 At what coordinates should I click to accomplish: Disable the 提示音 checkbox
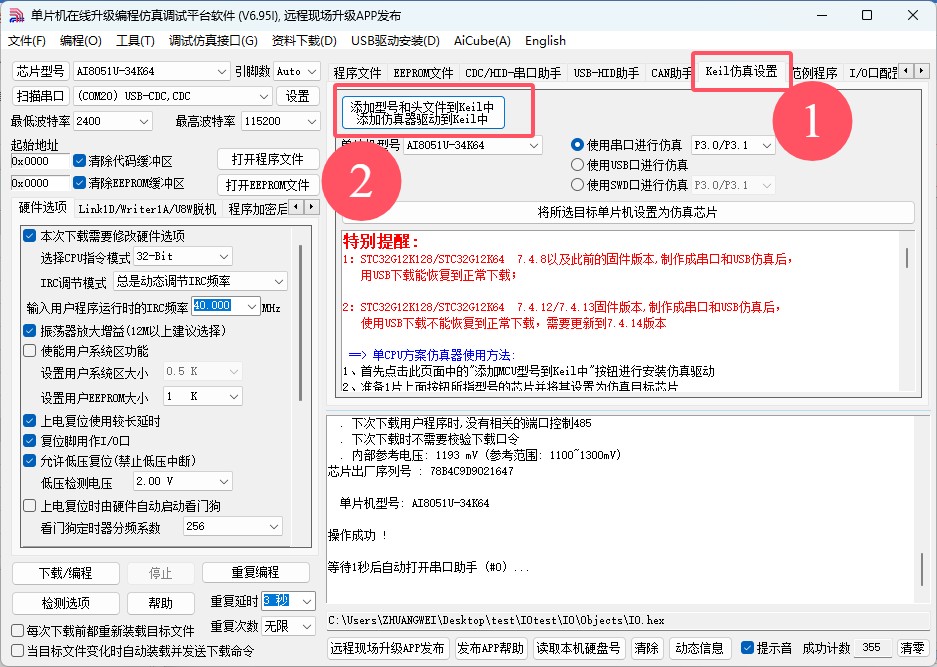[746, 648]
